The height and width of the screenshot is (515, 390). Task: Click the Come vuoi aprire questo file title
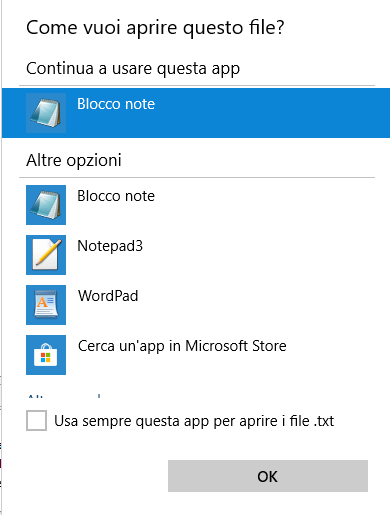click(155, 28)
